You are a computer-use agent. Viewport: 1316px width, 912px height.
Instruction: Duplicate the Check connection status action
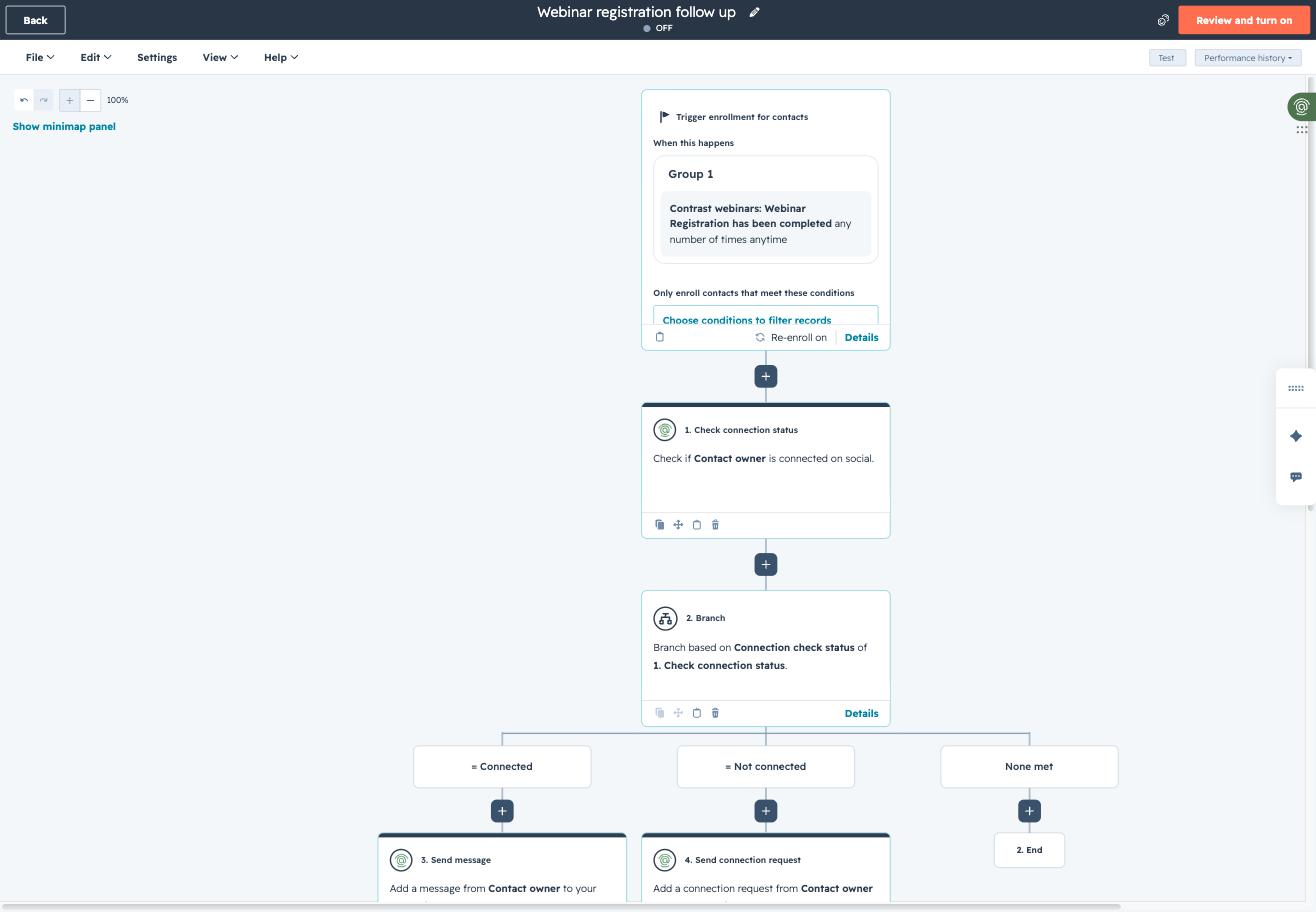coord(660,525)
